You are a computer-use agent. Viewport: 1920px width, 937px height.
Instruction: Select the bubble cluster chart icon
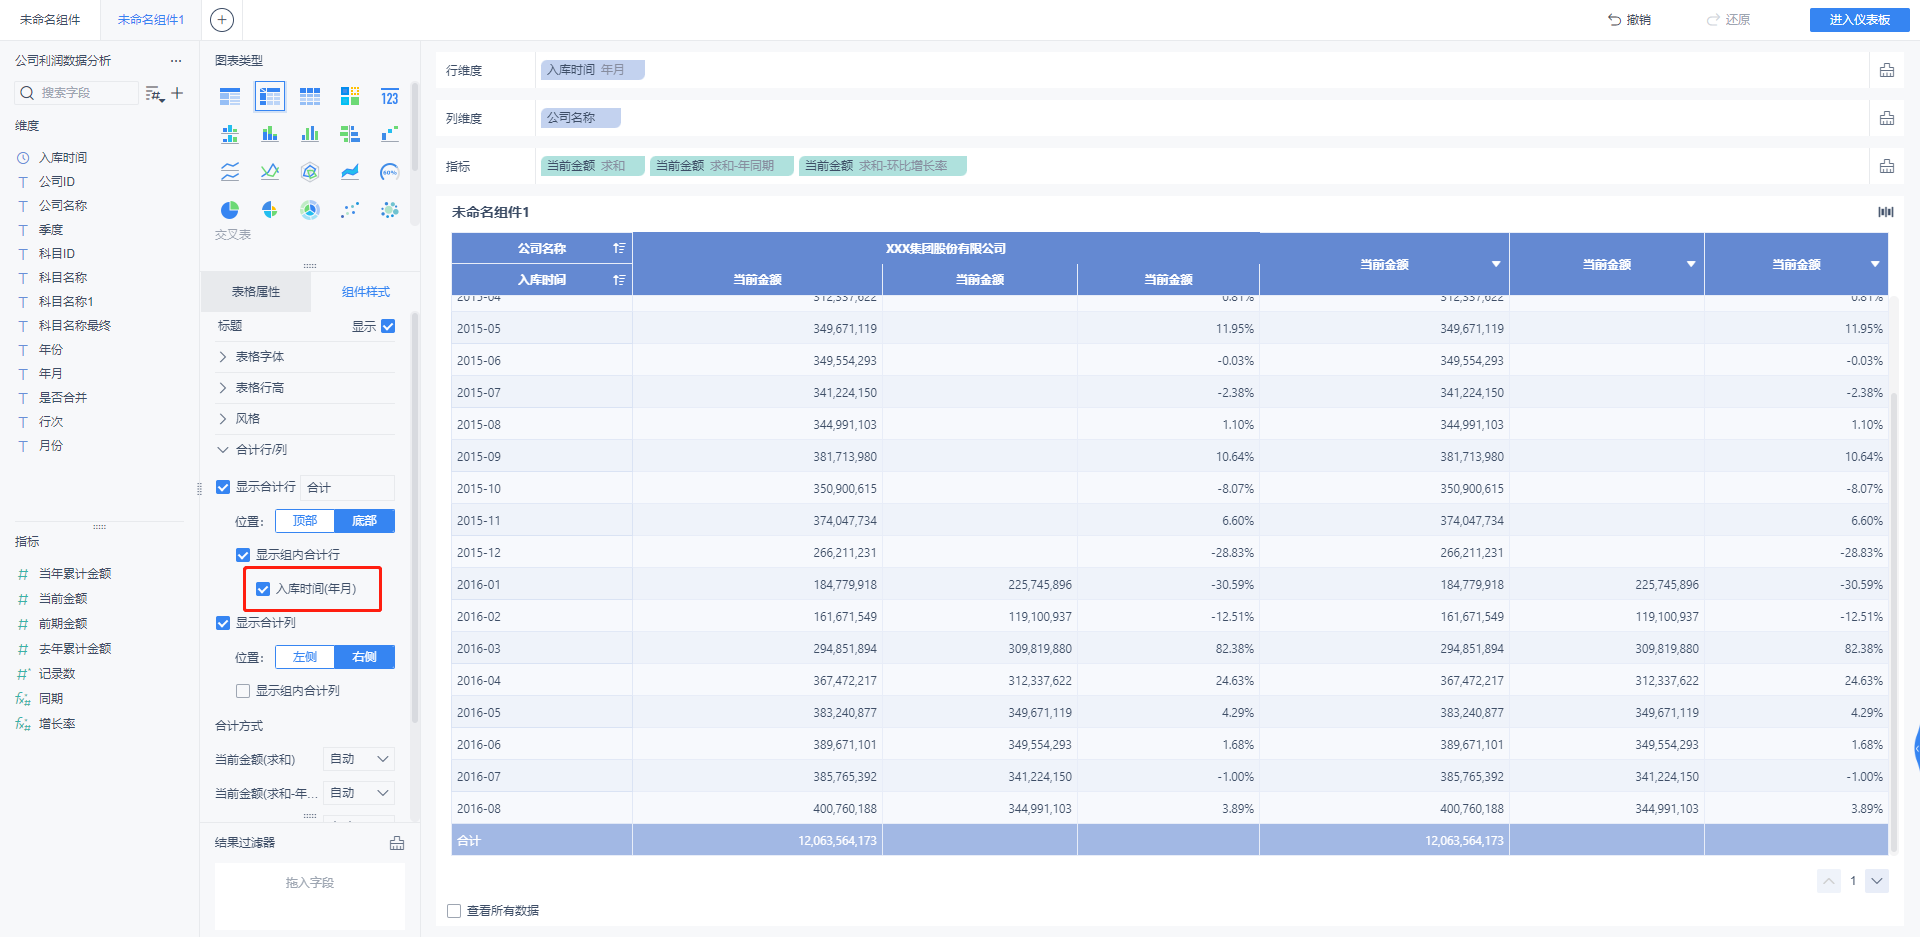390,210
